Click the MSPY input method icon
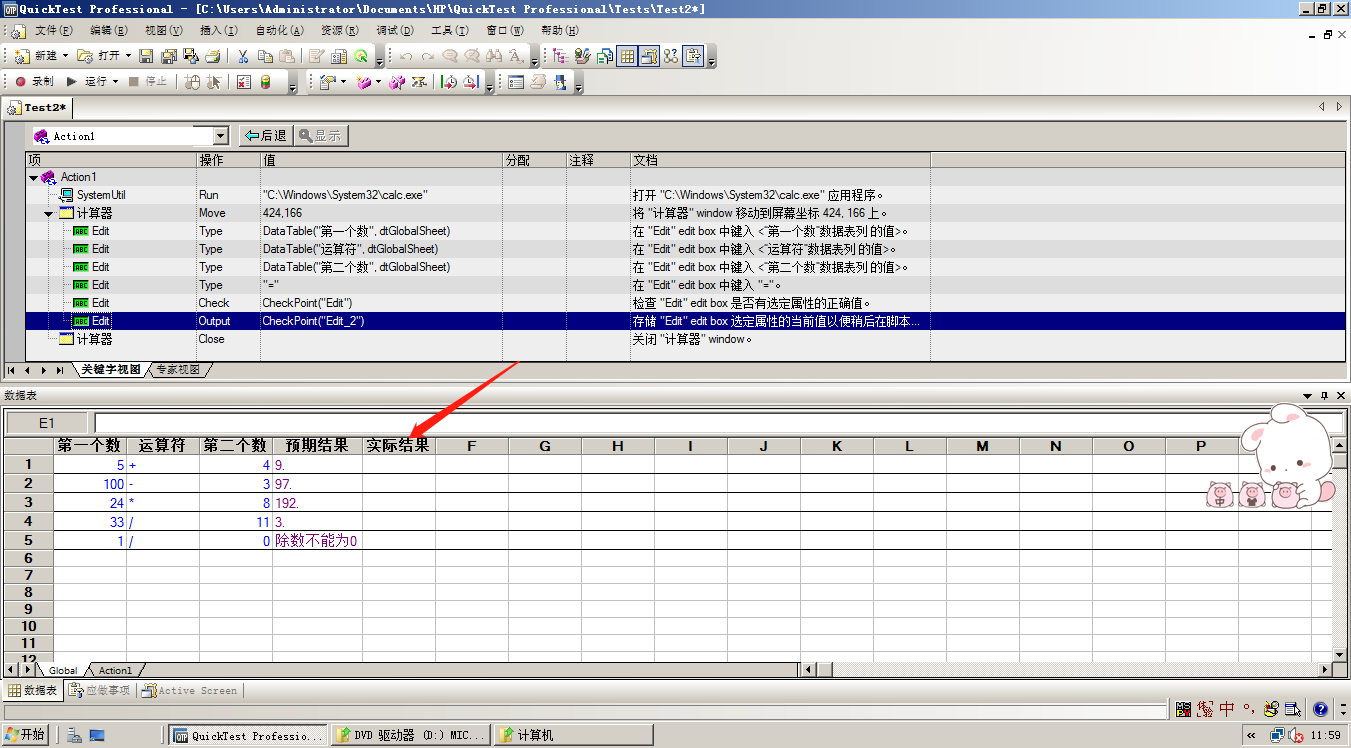The width and height of the screenshot is (1351, 748). [1184, 709]
